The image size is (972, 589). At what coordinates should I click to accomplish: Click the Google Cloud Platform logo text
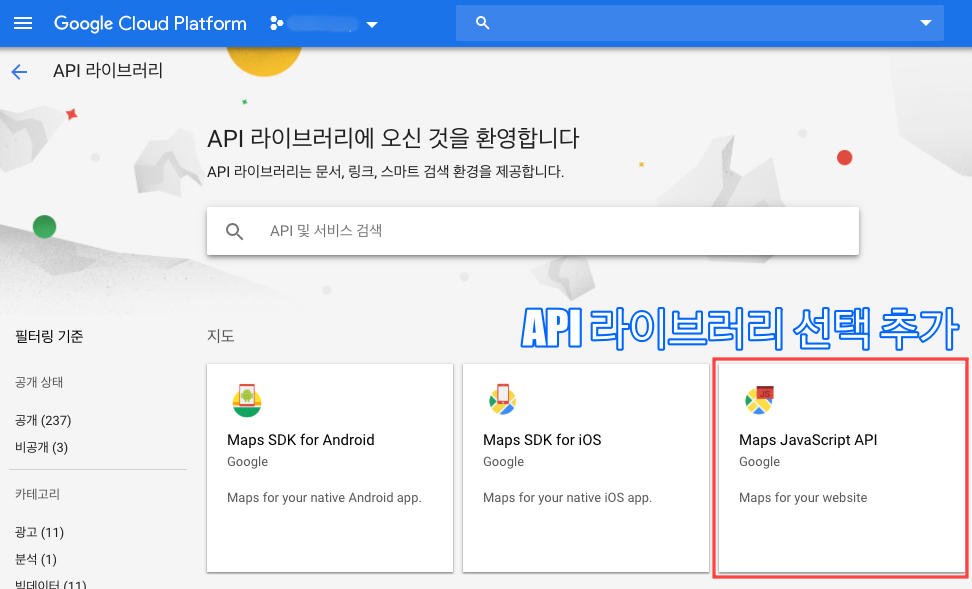150,24
